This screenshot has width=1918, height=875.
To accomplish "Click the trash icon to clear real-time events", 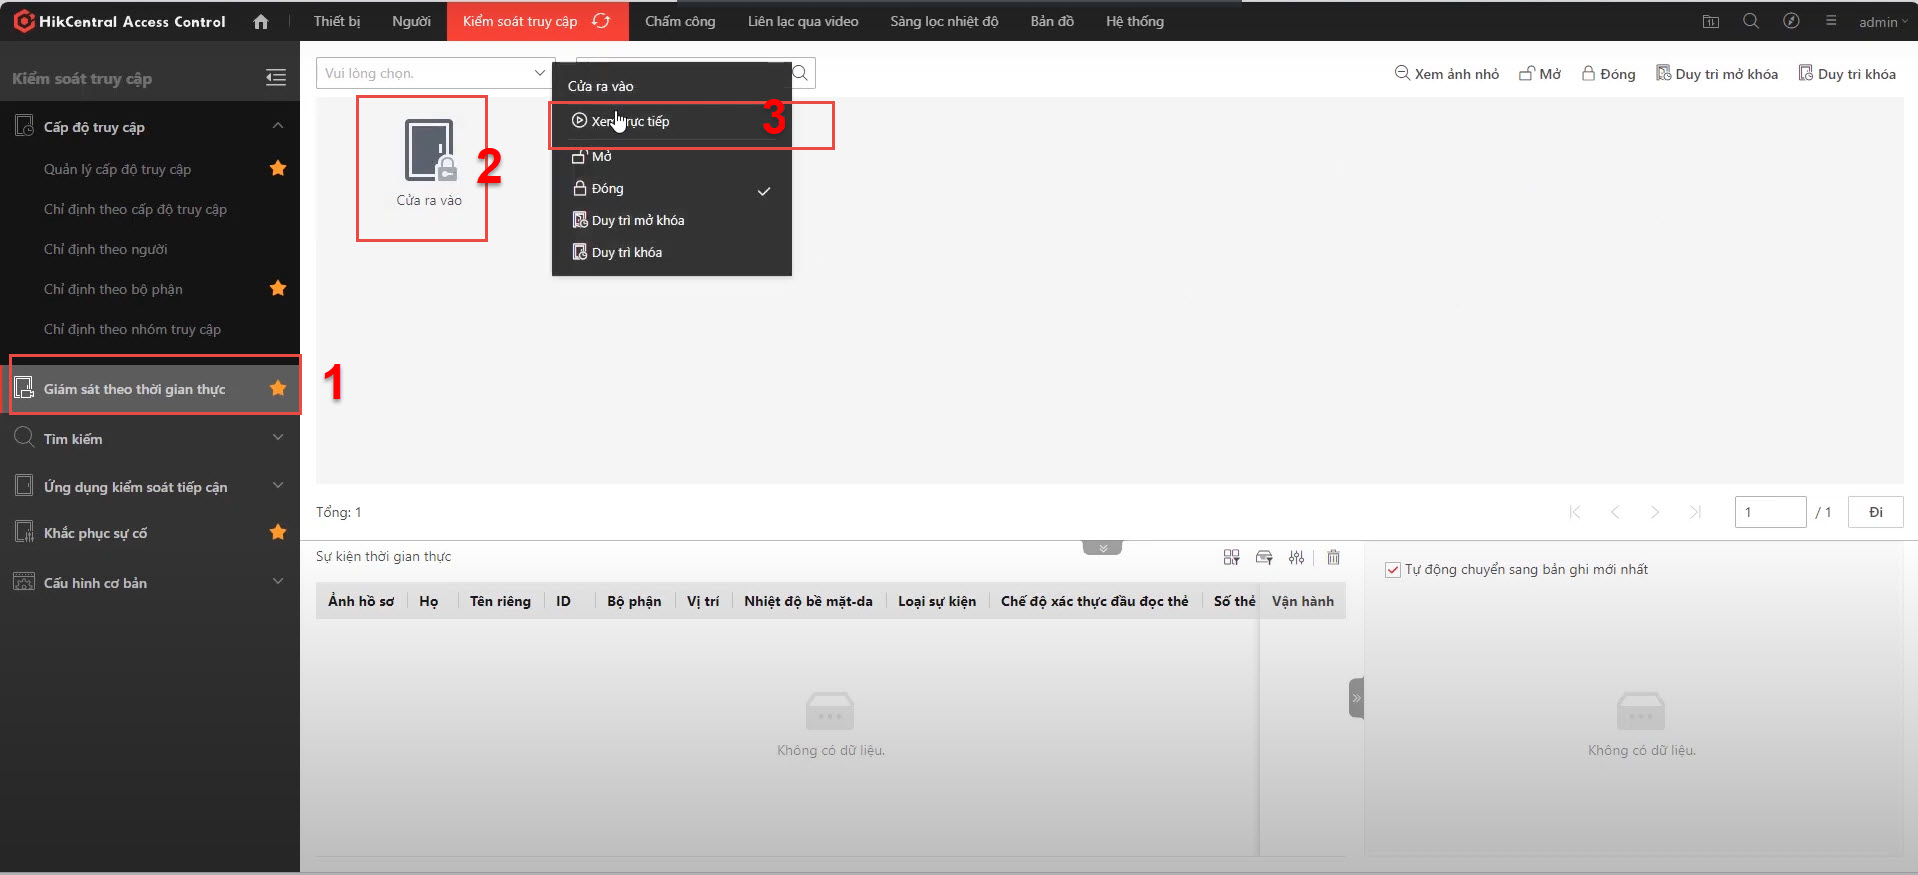I will click(1333, 557).
